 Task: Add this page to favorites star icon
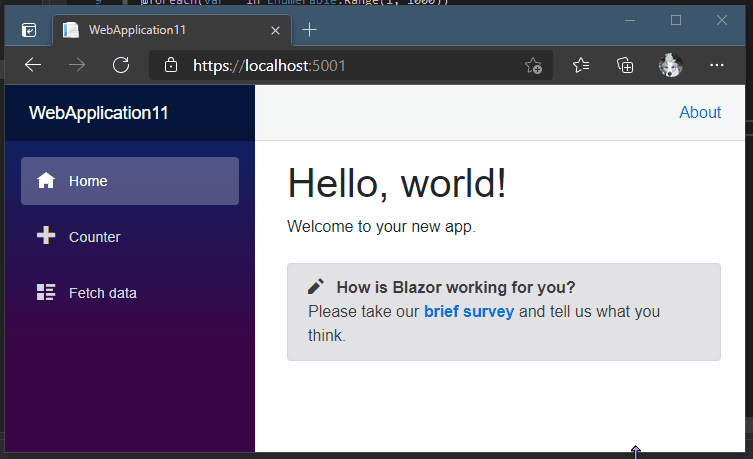533,65
